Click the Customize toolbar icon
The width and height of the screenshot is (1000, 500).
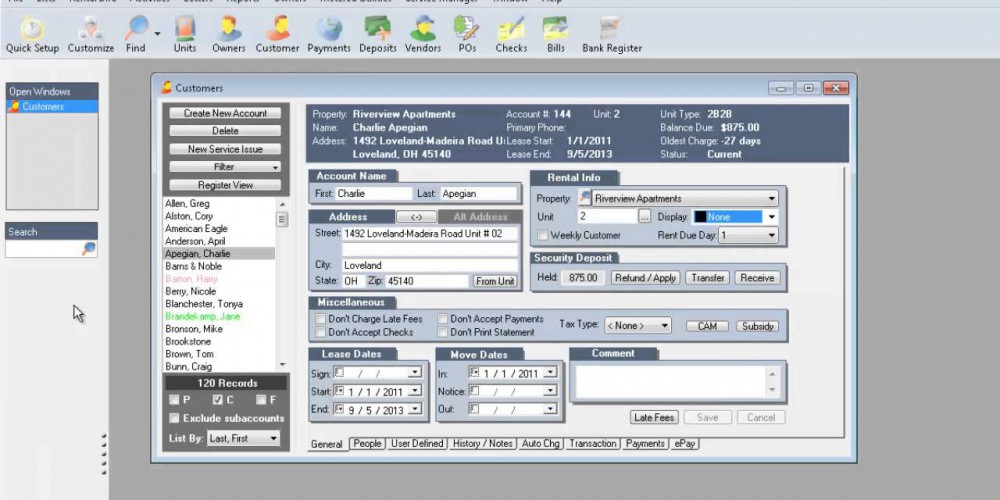click(91, 35)
